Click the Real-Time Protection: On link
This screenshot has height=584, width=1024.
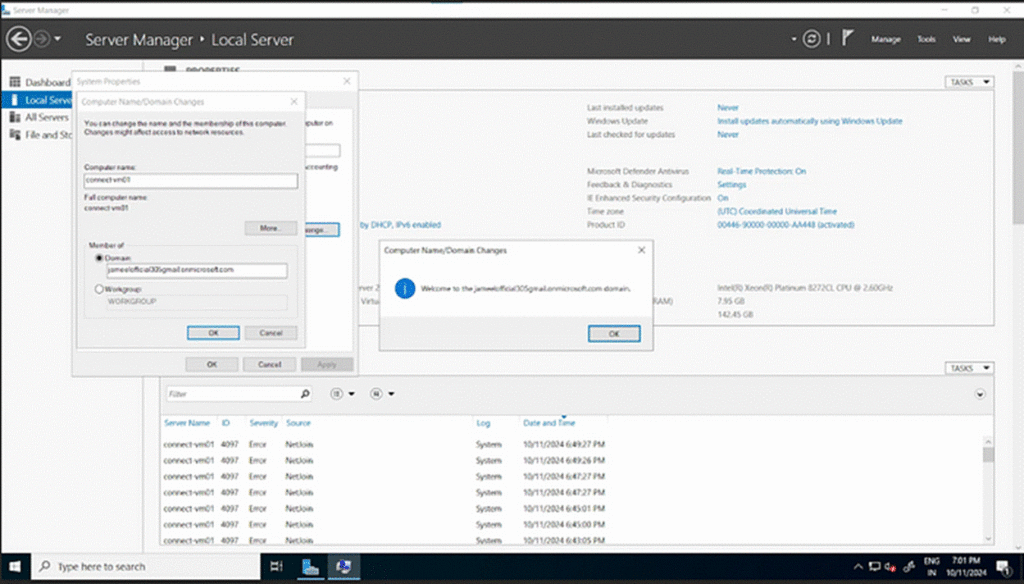tap(761, 171)
